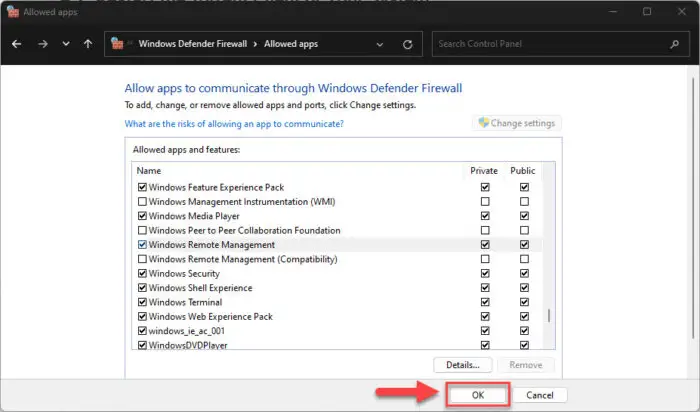This screenshot has height=412, width=700.
Task: Click Change settings button
Action: (x=517, y=123)
